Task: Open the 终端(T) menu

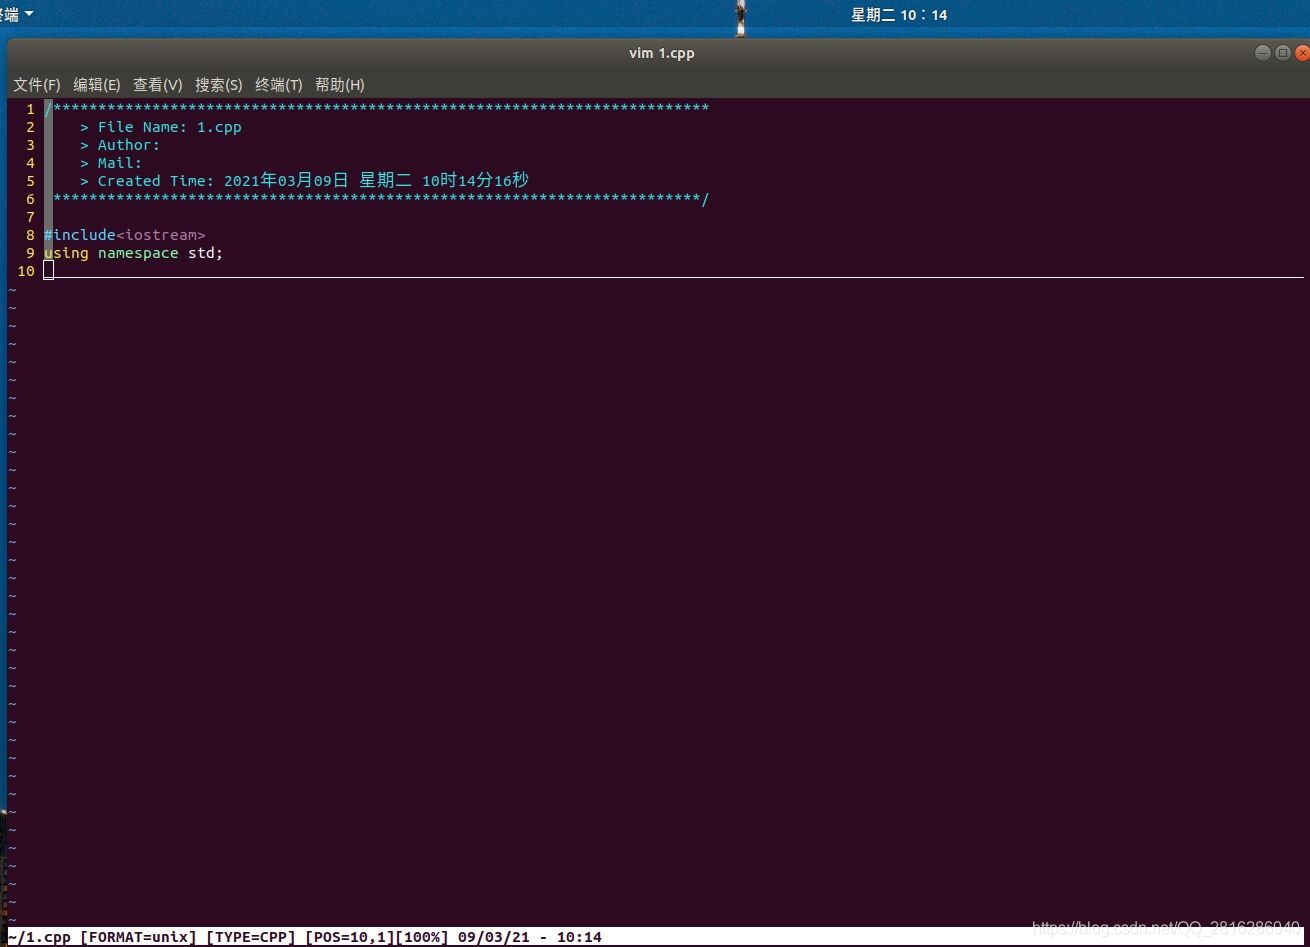Action: pos(278,85)
